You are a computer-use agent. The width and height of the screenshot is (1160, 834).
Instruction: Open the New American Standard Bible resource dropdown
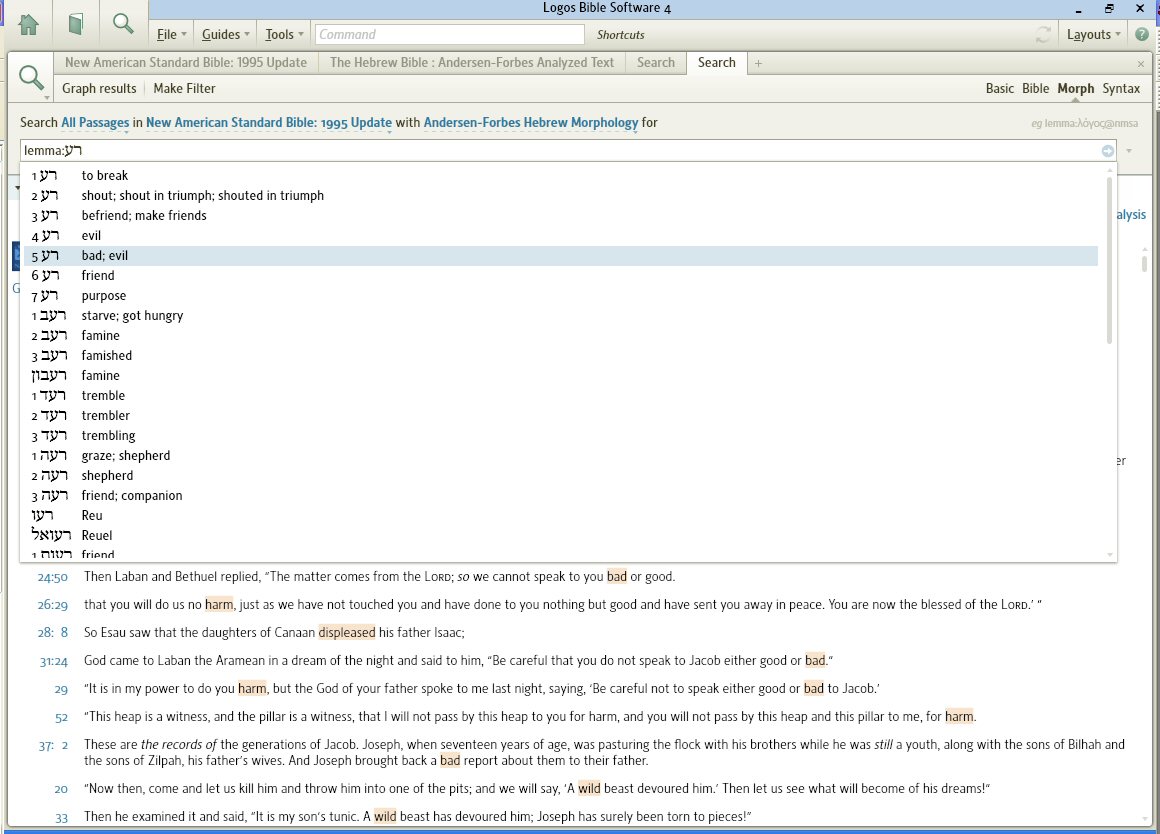[269, 123]
